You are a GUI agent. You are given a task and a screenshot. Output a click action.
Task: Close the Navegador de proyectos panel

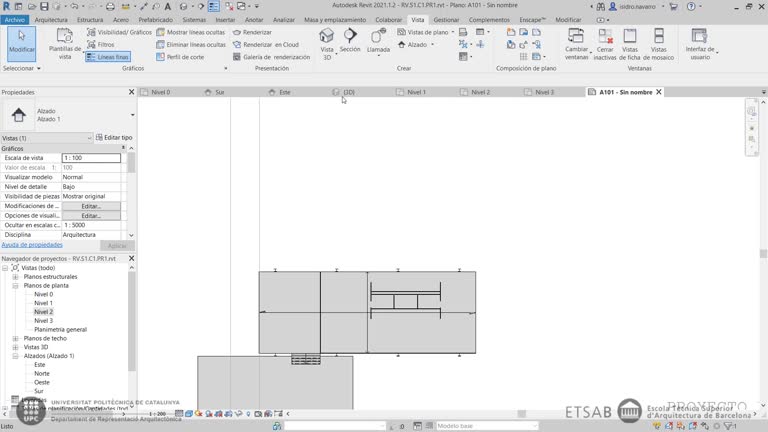tap(131, 258)
